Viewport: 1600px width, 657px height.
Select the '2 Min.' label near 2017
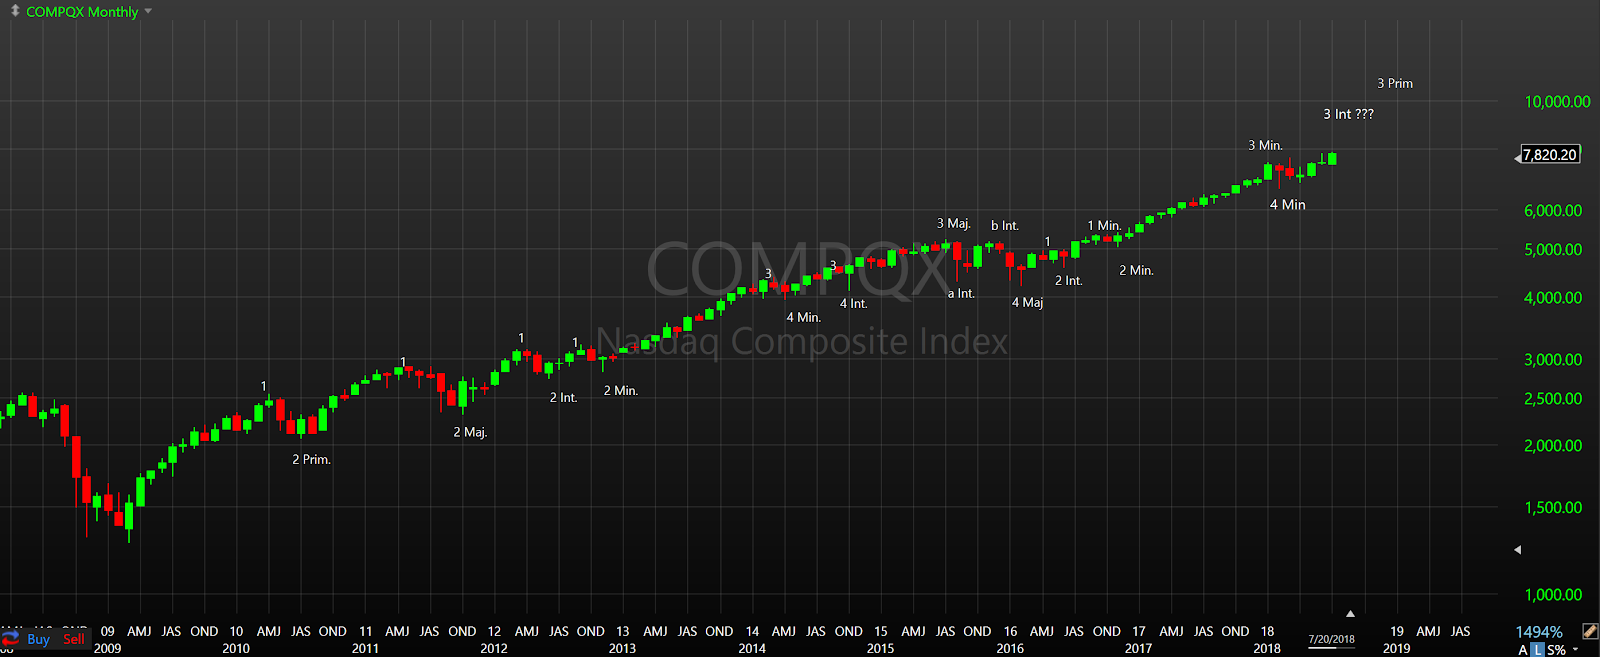[1136, 270]
